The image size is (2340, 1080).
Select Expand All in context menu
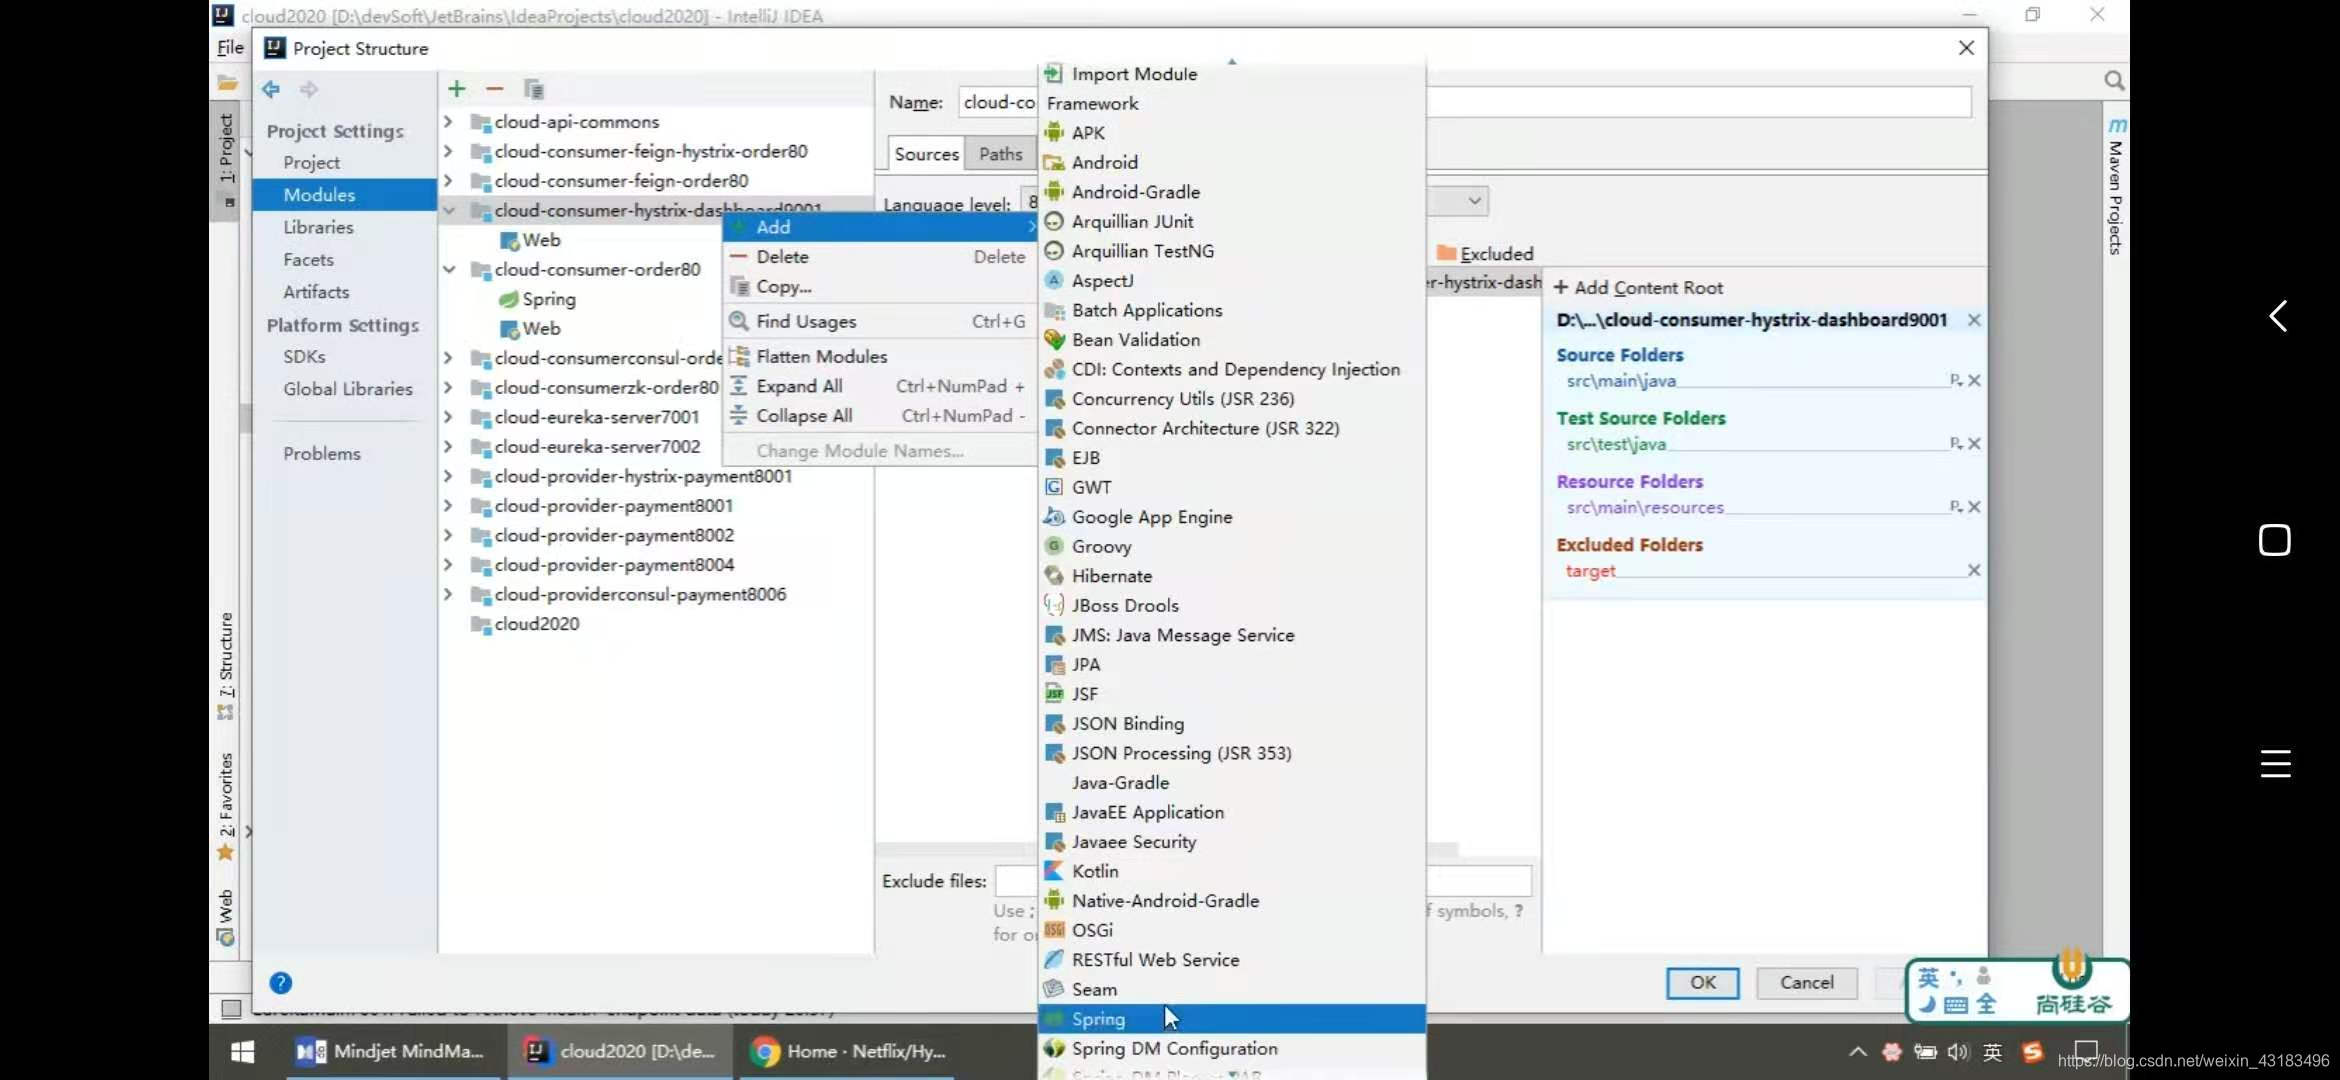(880, 386)
